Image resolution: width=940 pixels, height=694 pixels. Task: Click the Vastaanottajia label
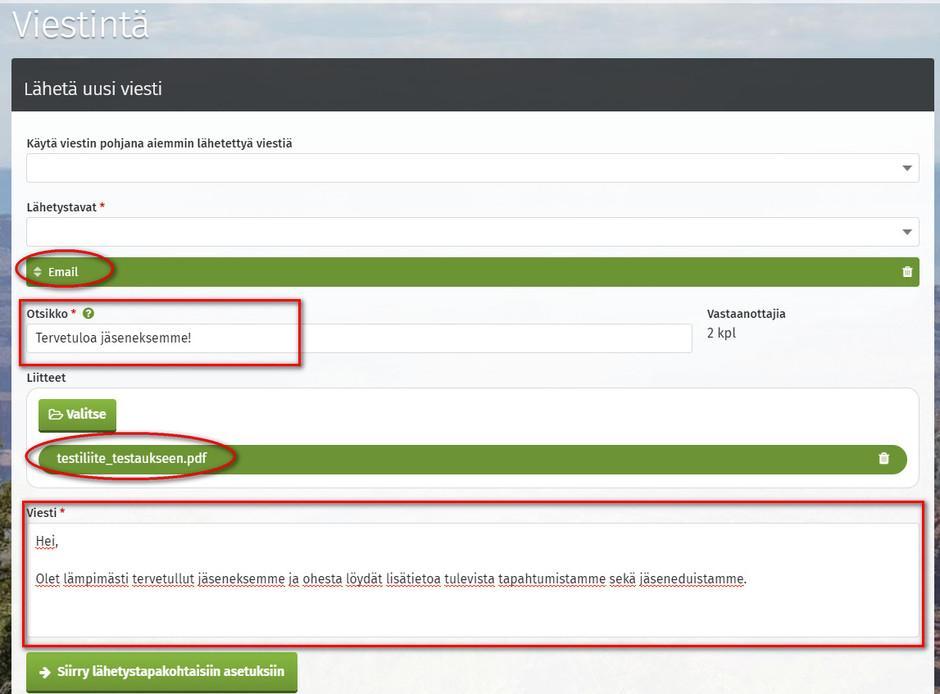point(746,313)
